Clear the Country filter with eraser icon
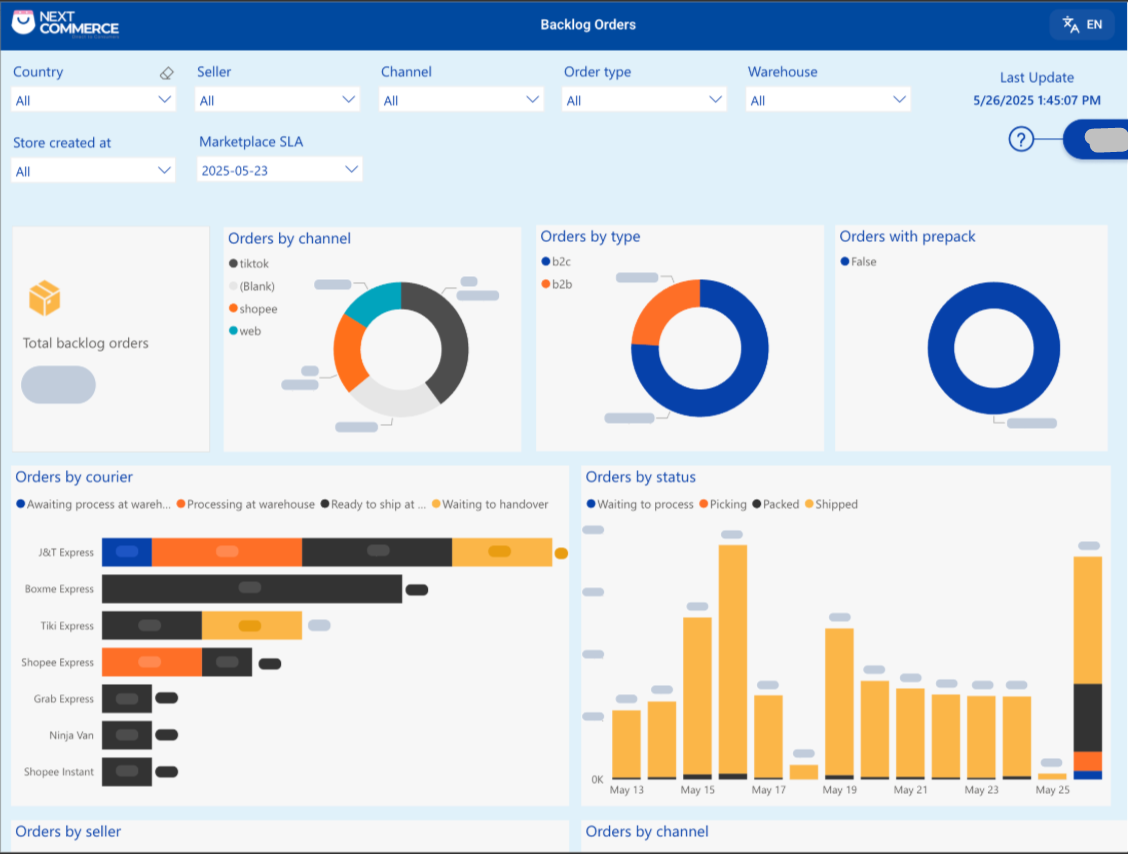Screen dimensions: 1128x854 coord(167,73)
